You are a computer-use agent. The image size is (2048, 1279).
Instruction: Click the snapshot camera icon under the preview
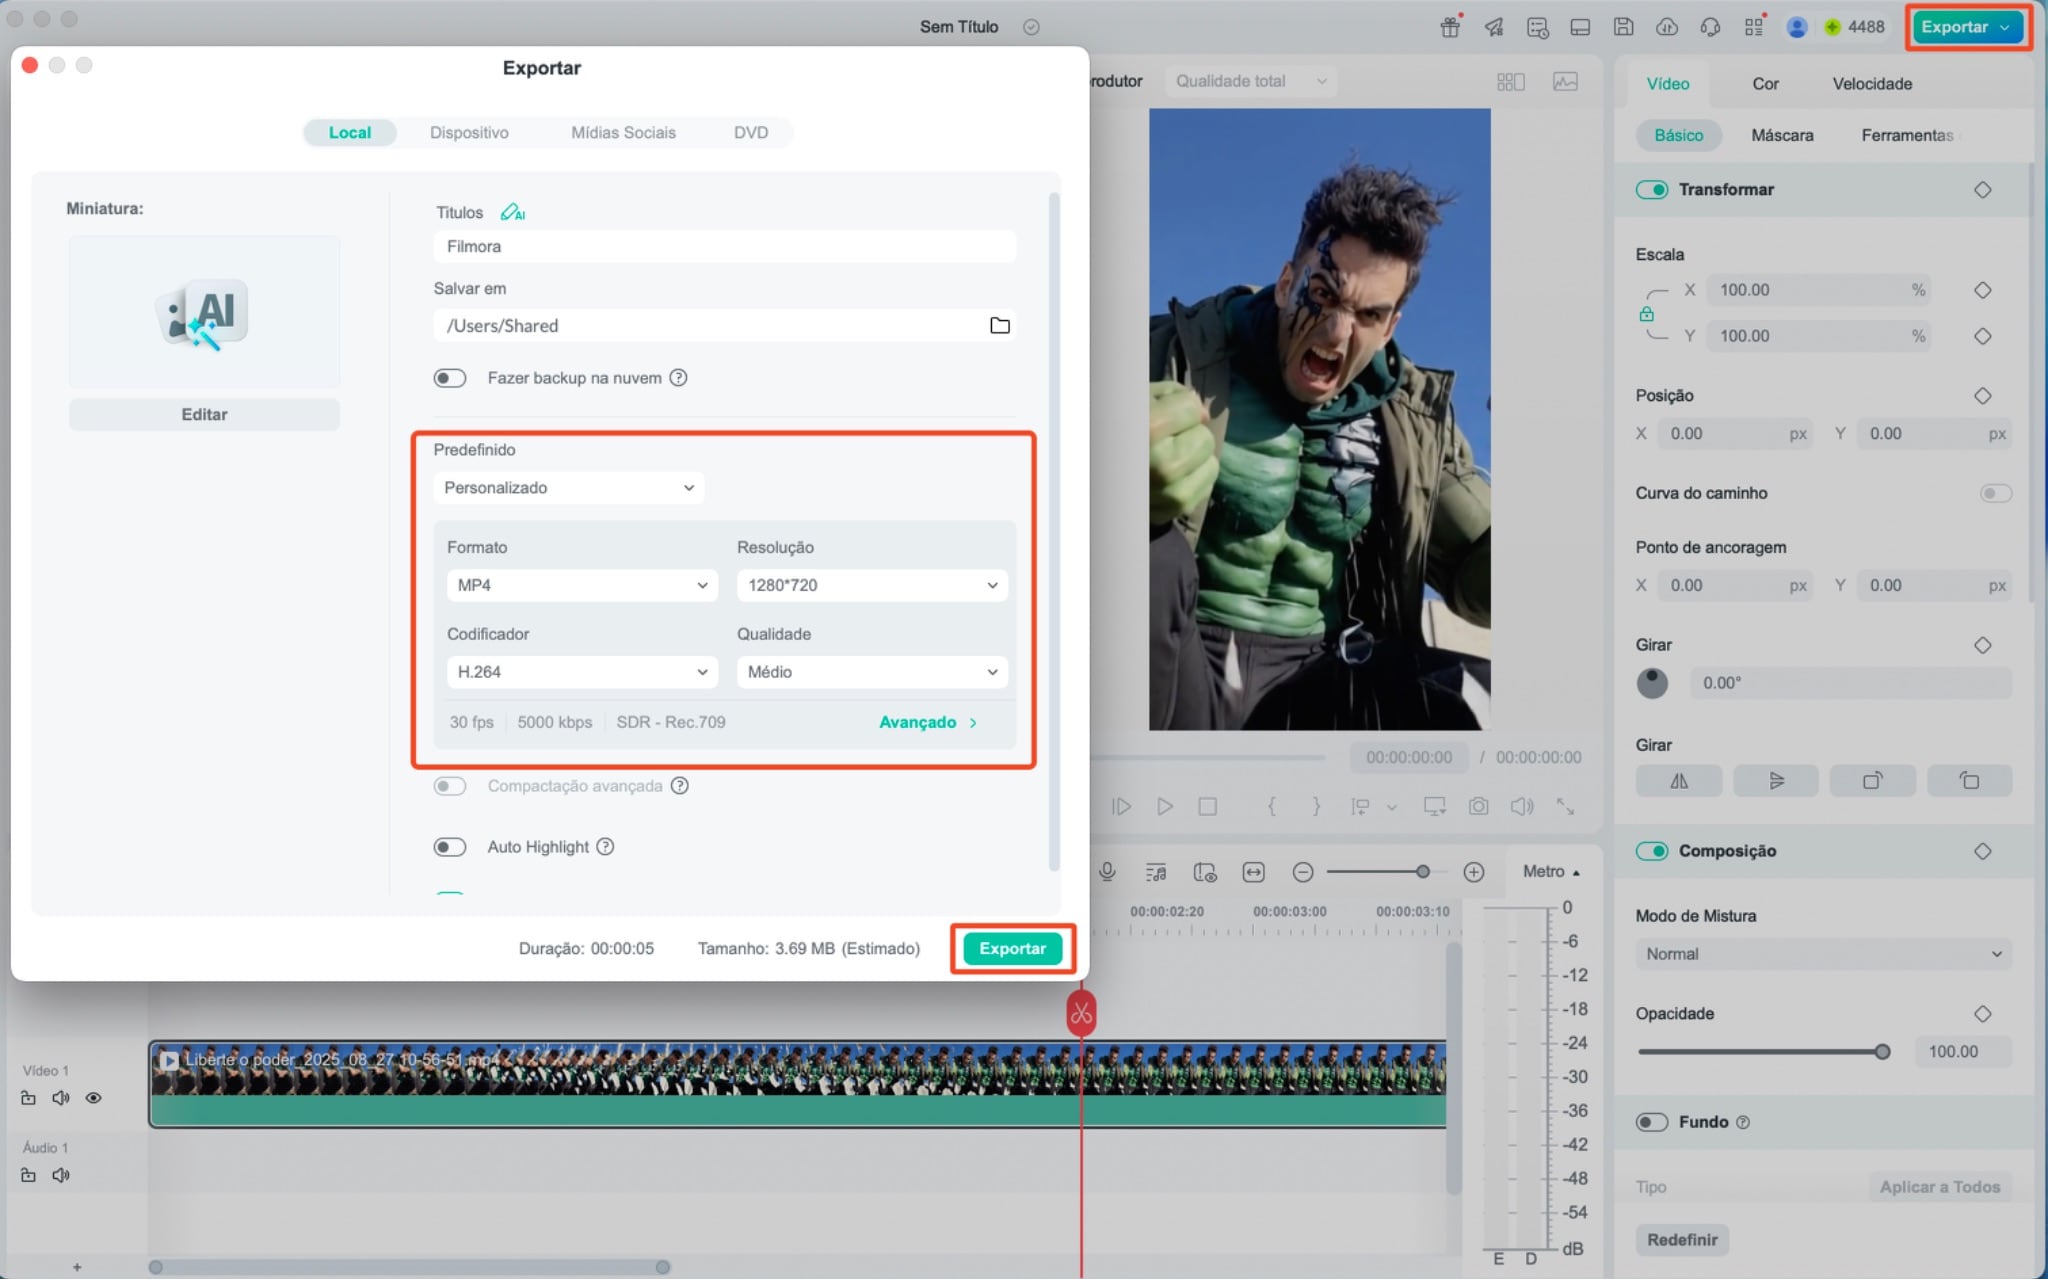coord(1478,806)
